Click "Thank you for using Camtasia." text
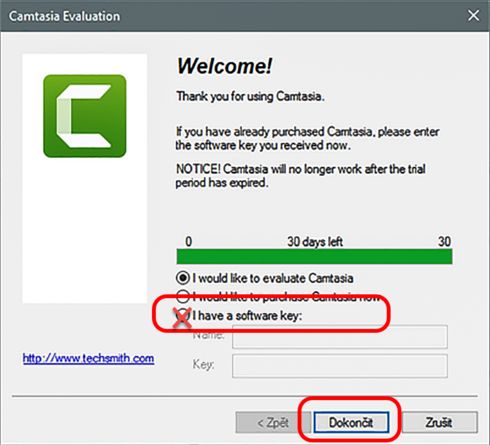490x445 pixels. 250,96
